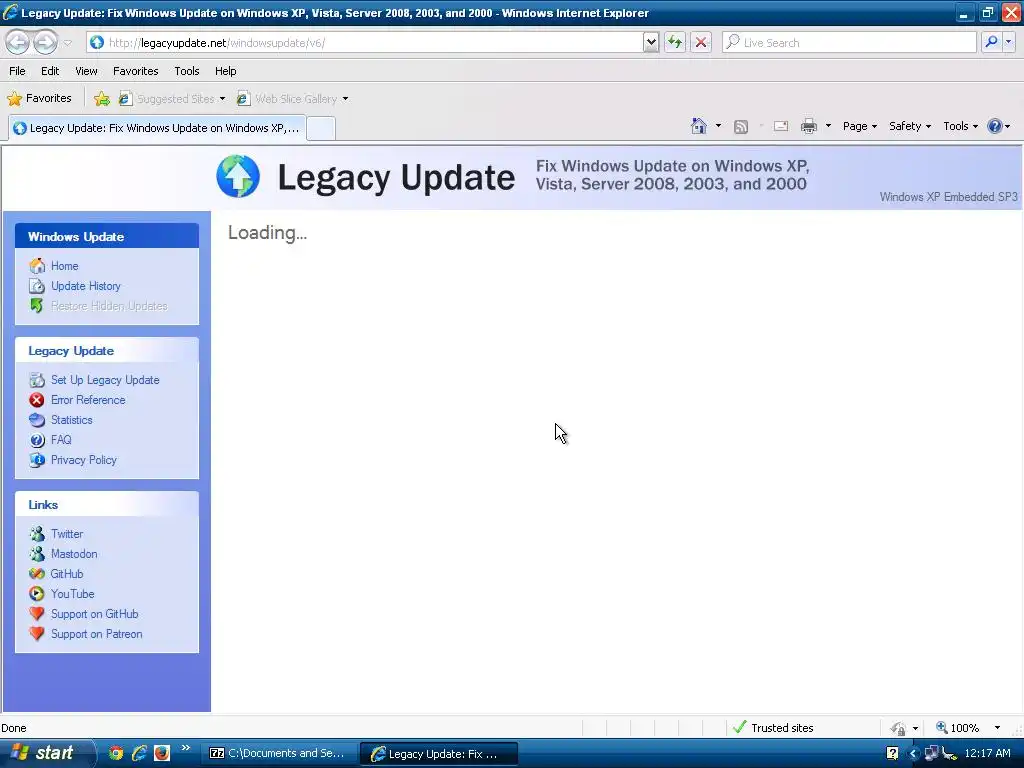
Task: Open the Privacy Policy link
Action: [x=84, y=460]
